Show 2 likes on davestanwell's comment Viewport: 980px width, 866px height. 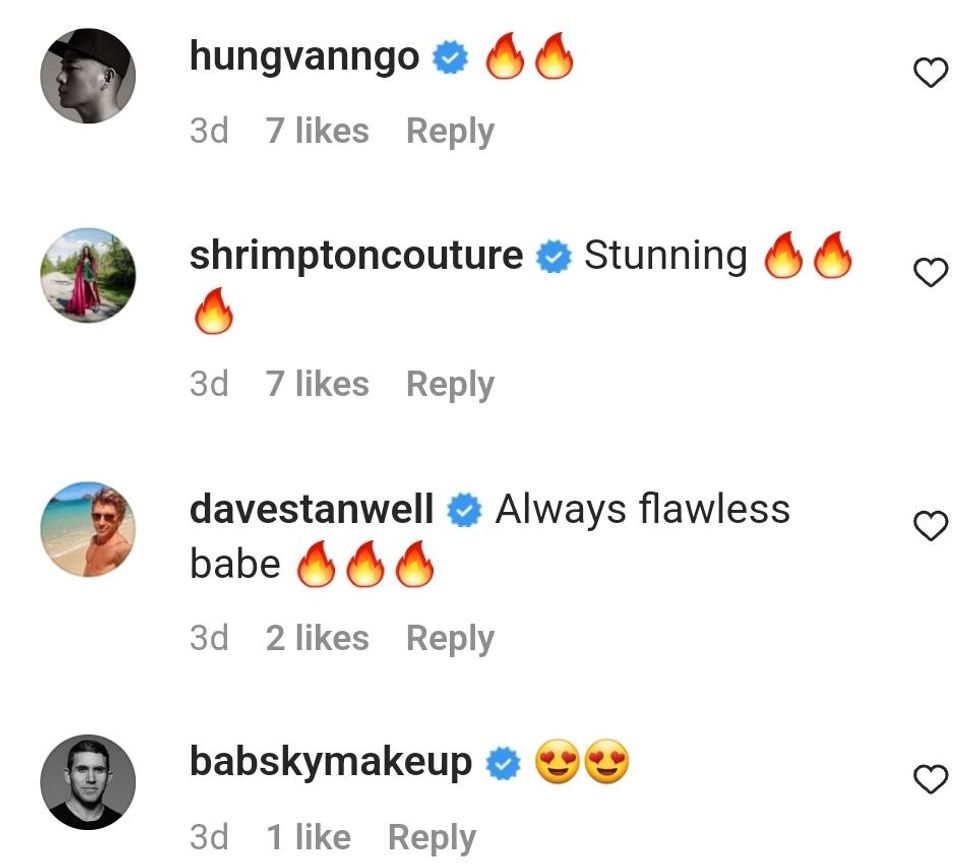click(x=317, y=638)
